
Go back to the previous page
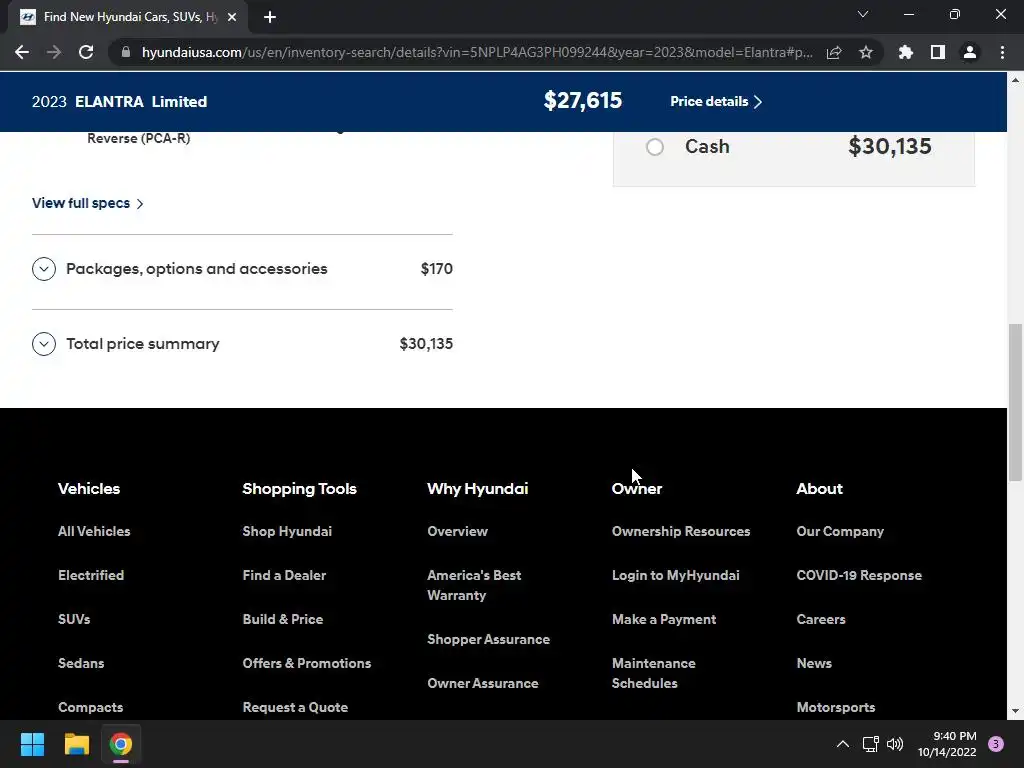click(x=22, y=52)
